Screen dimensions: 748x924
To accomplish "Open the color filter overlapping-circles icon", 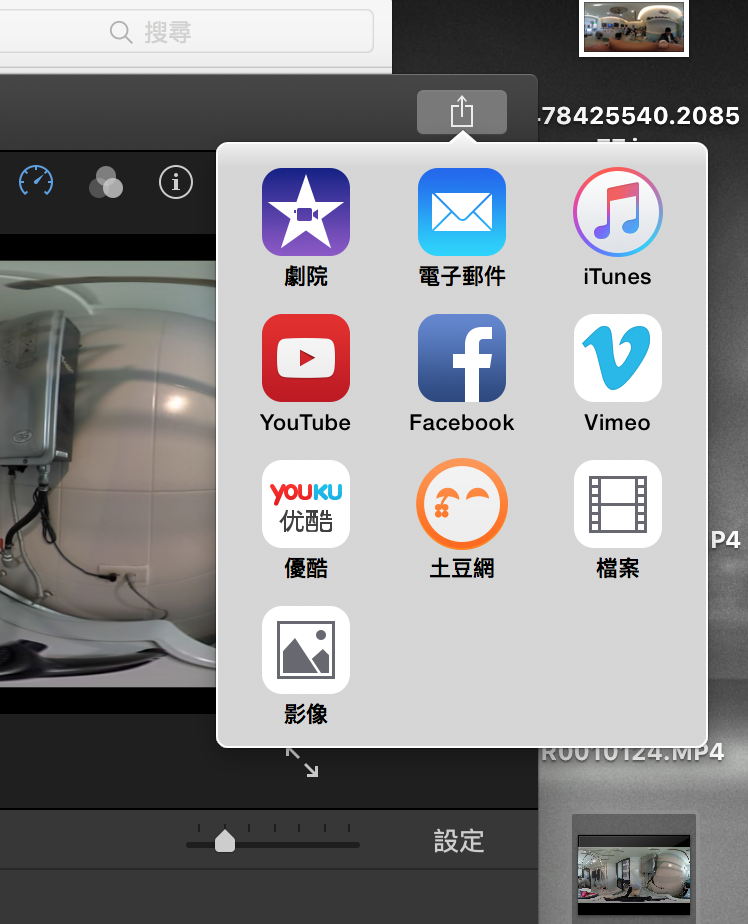I will point(106,182).
